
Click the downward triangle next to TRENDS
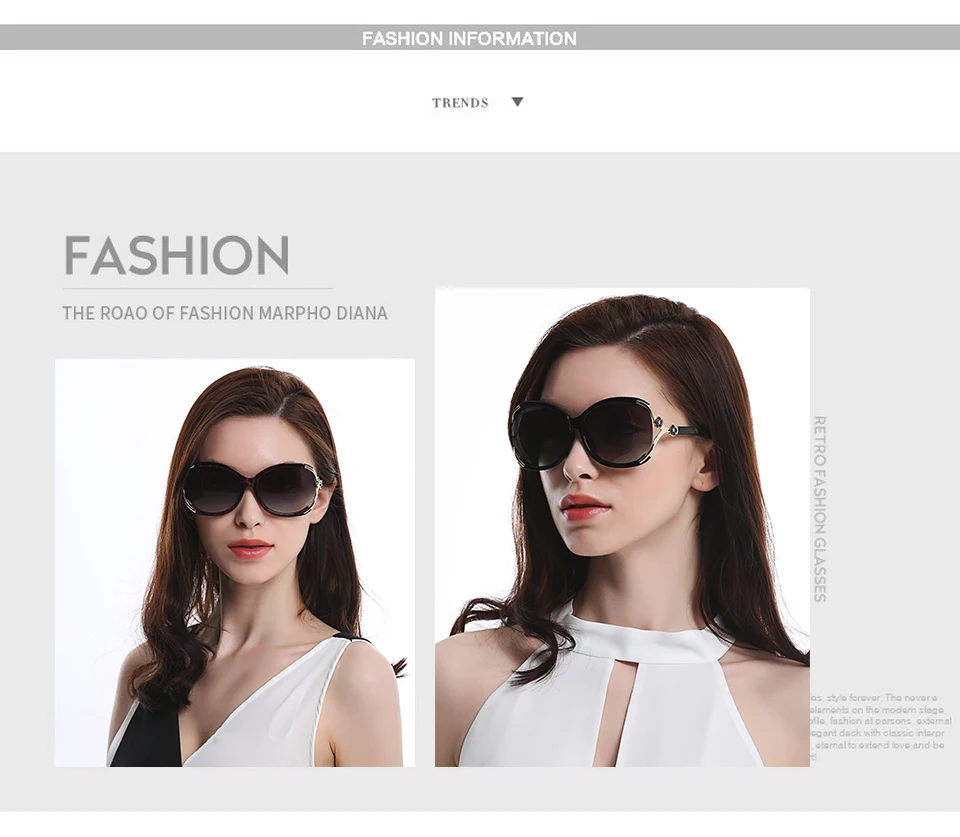517,102
